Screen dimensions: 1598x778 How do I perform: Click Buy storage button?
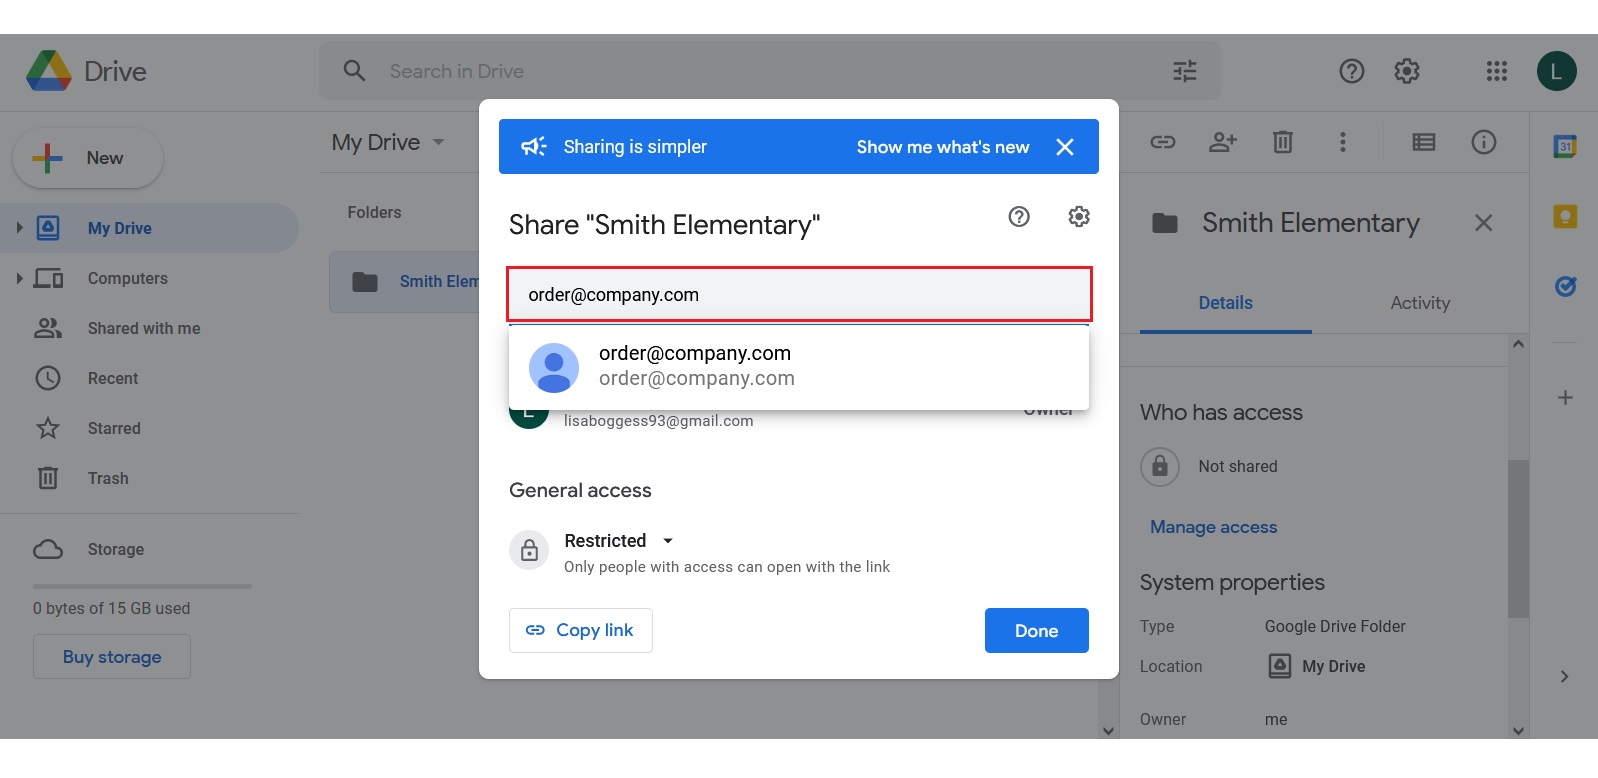(x=112, y=657)
